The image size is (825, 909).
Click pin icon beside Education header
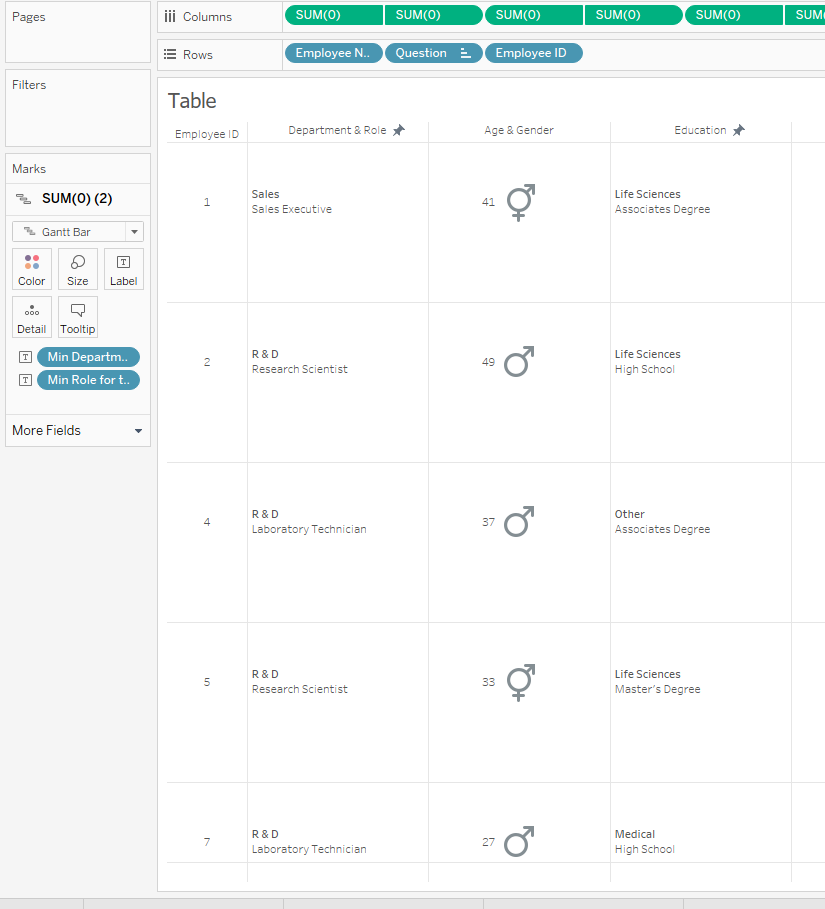pos(739,131)
